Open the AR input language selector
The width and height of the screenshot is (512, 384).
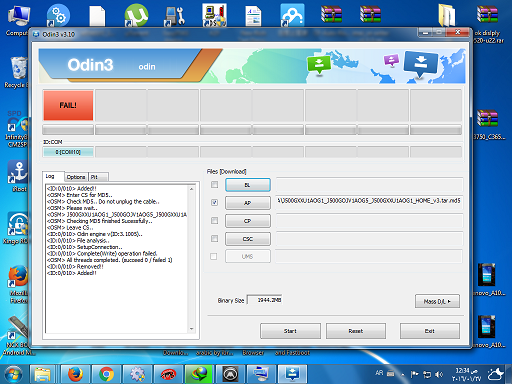pyautogui.click(x=379, y=373)
